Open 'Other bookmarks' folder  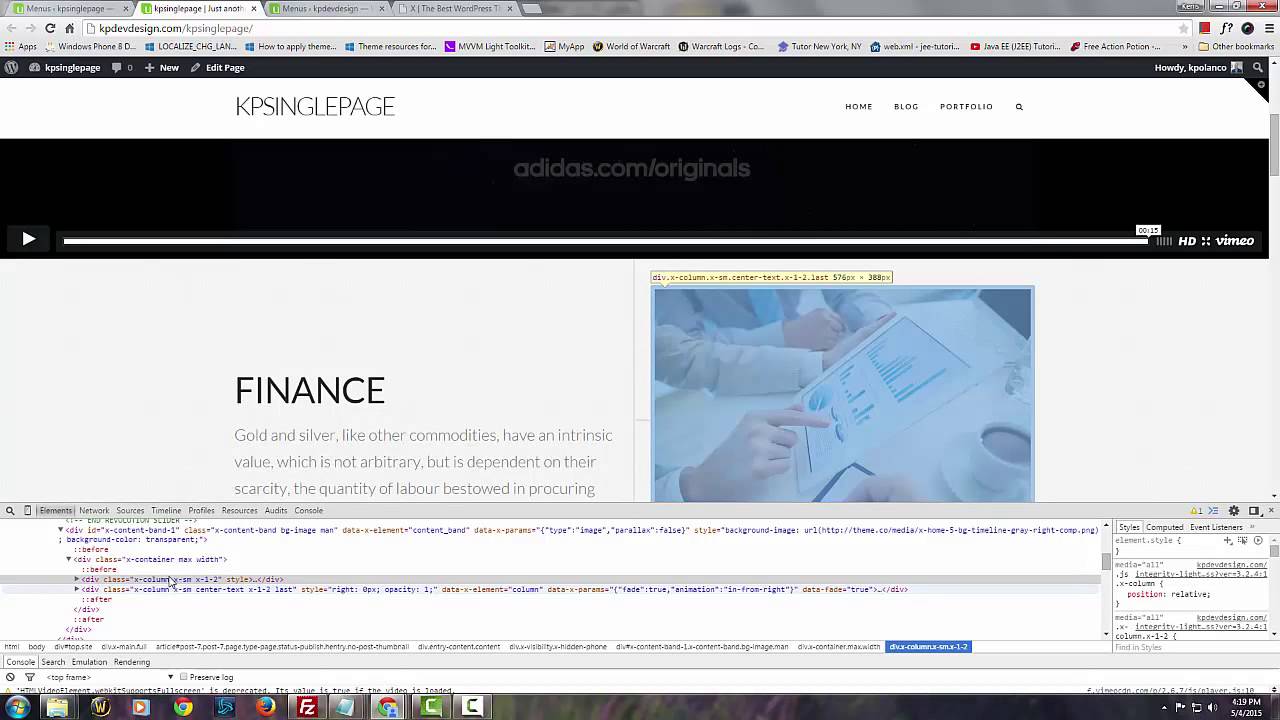point(1236,46)
